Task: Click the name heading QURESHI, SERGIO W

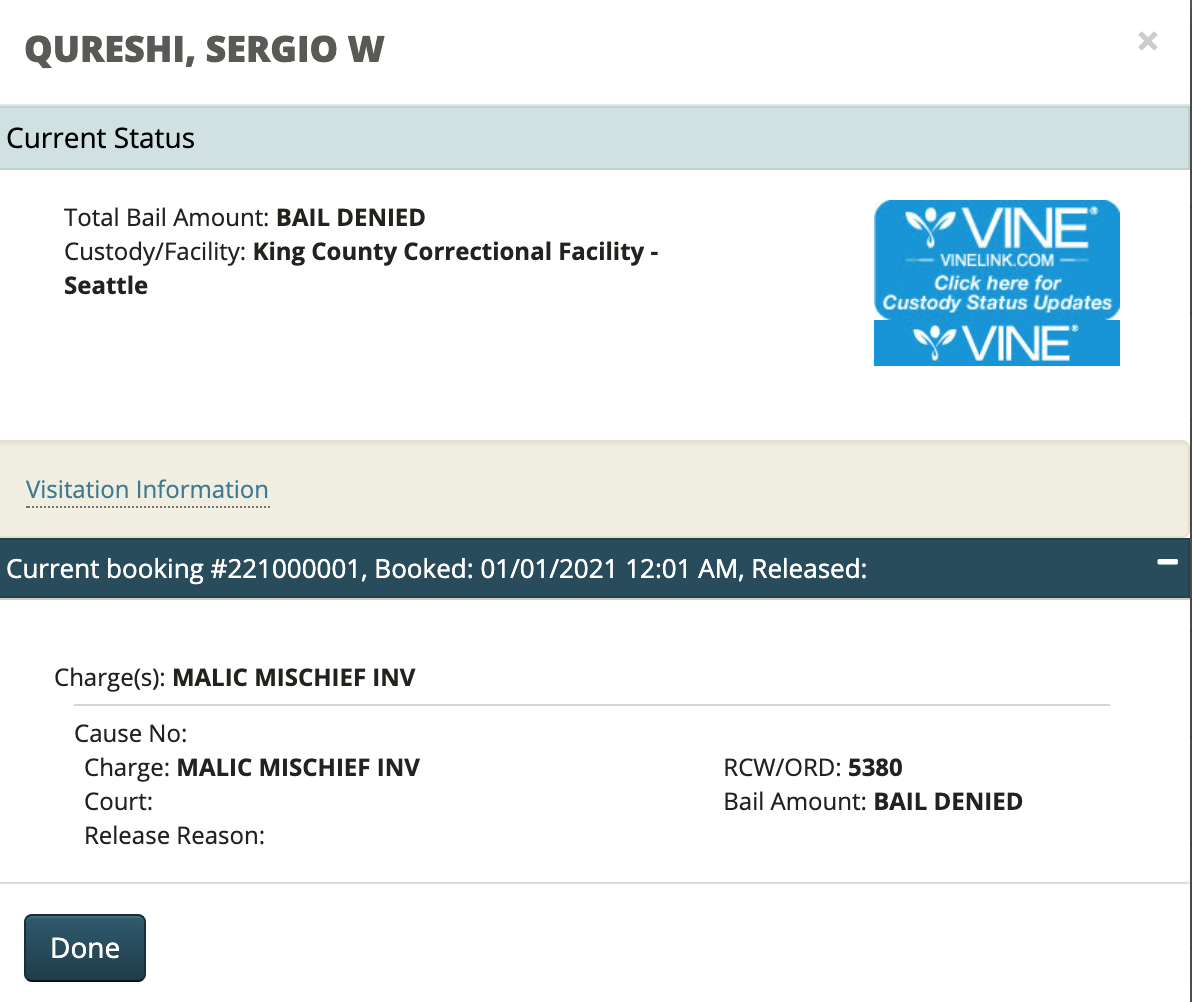Action: 204,49
